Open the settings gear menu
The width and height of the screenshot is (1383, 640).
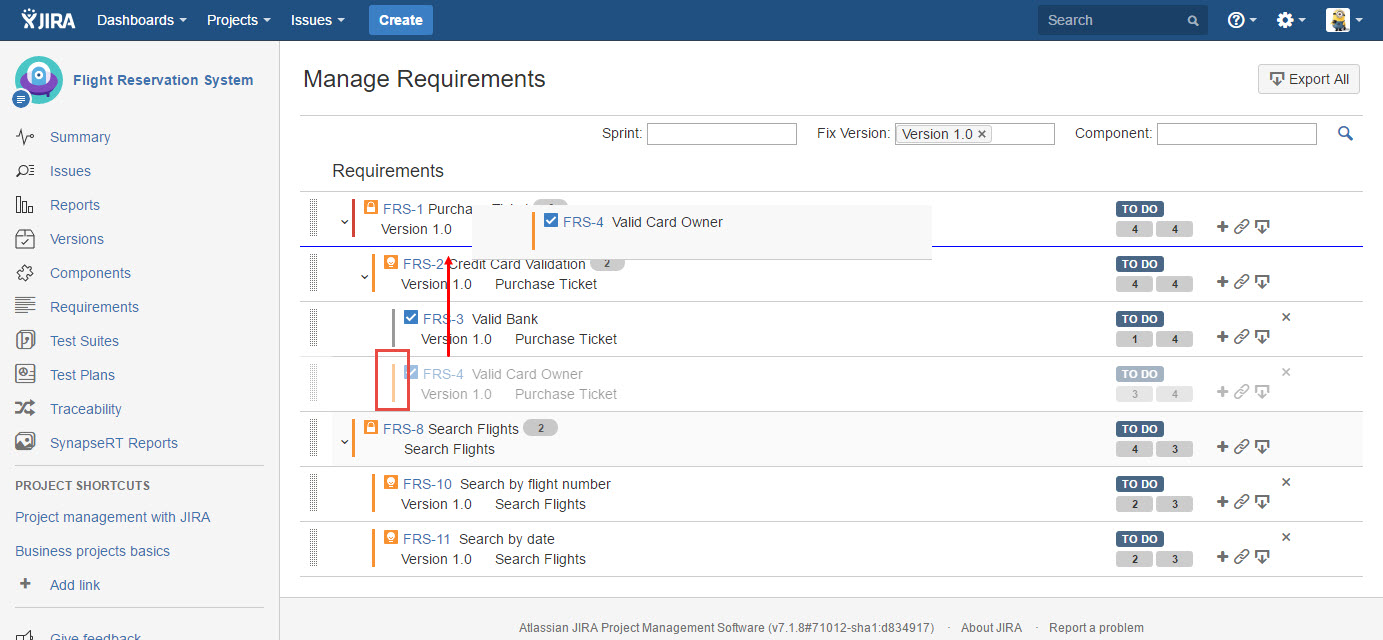tap(1290, 20)
